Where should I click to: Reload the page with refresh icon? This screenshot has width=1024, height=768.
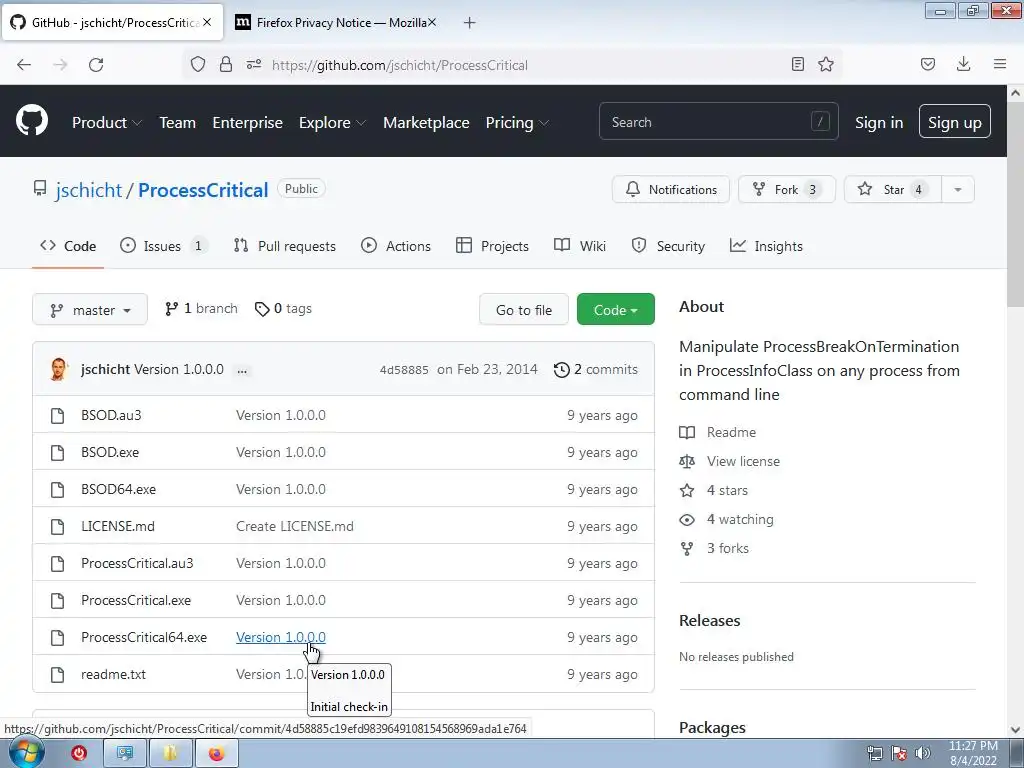tap(96, 65)
